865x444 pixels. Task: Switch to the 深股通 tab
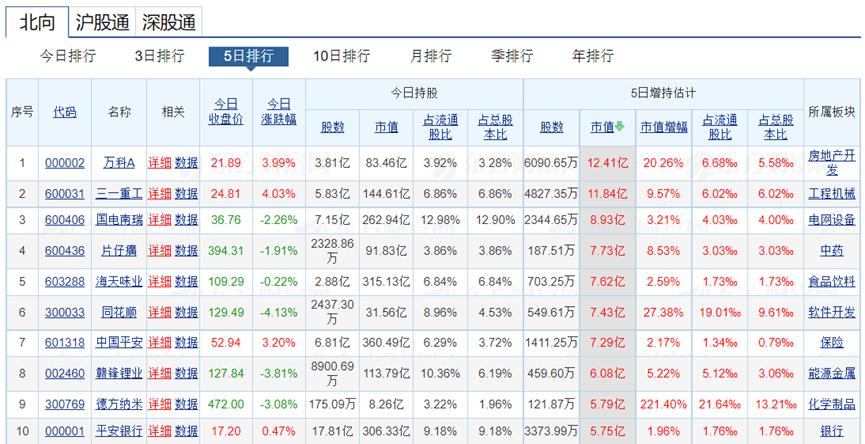169,22
